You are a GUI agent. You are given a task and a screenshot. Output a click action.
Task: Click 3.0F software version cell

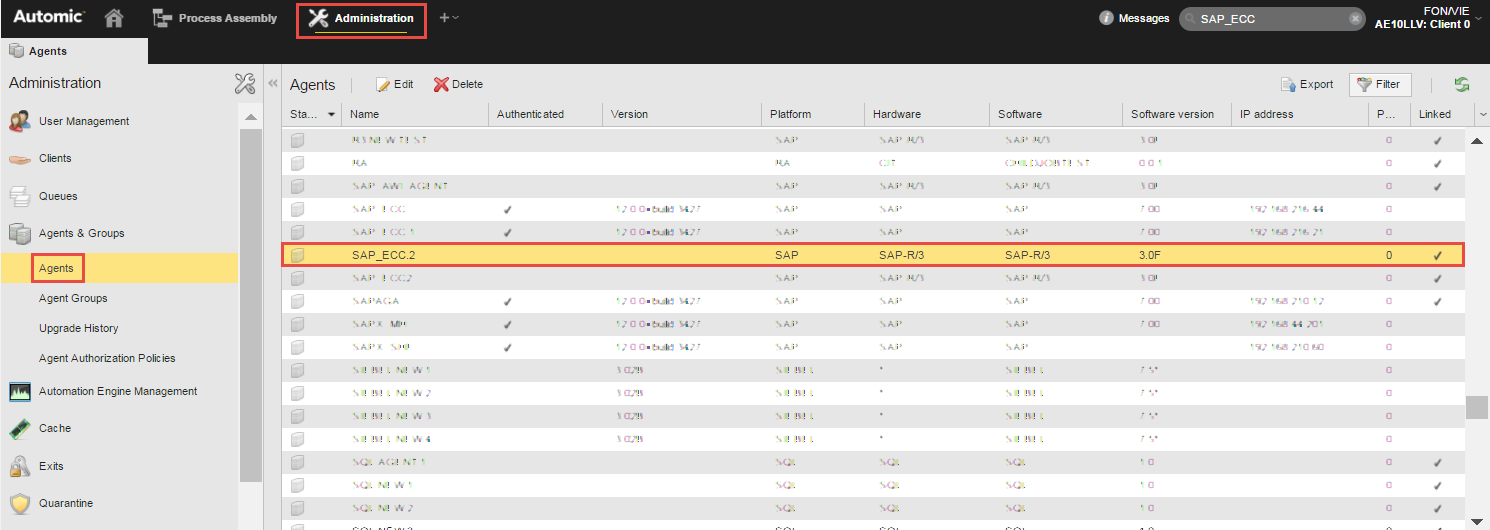click(x=1150, y=255)
